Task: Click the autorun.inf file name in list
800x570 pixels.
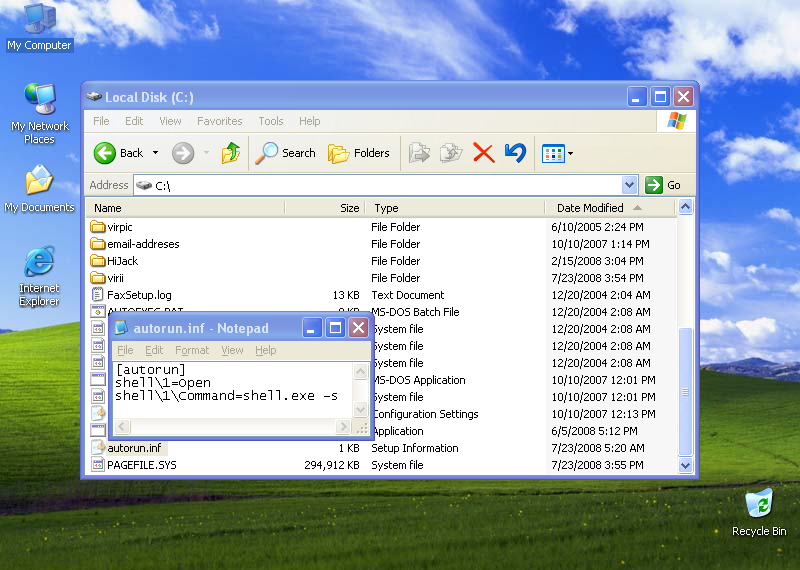Action: [x=134, y=448]
